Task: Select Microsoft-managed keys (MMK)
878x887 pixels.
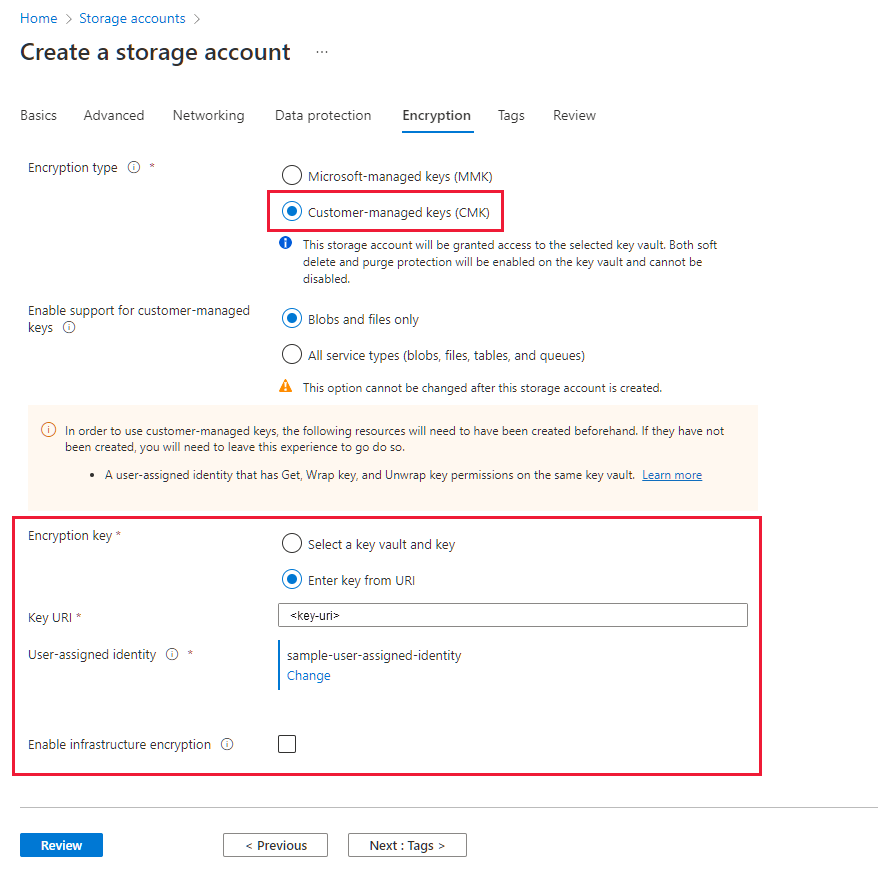Action: click(291, 175)
